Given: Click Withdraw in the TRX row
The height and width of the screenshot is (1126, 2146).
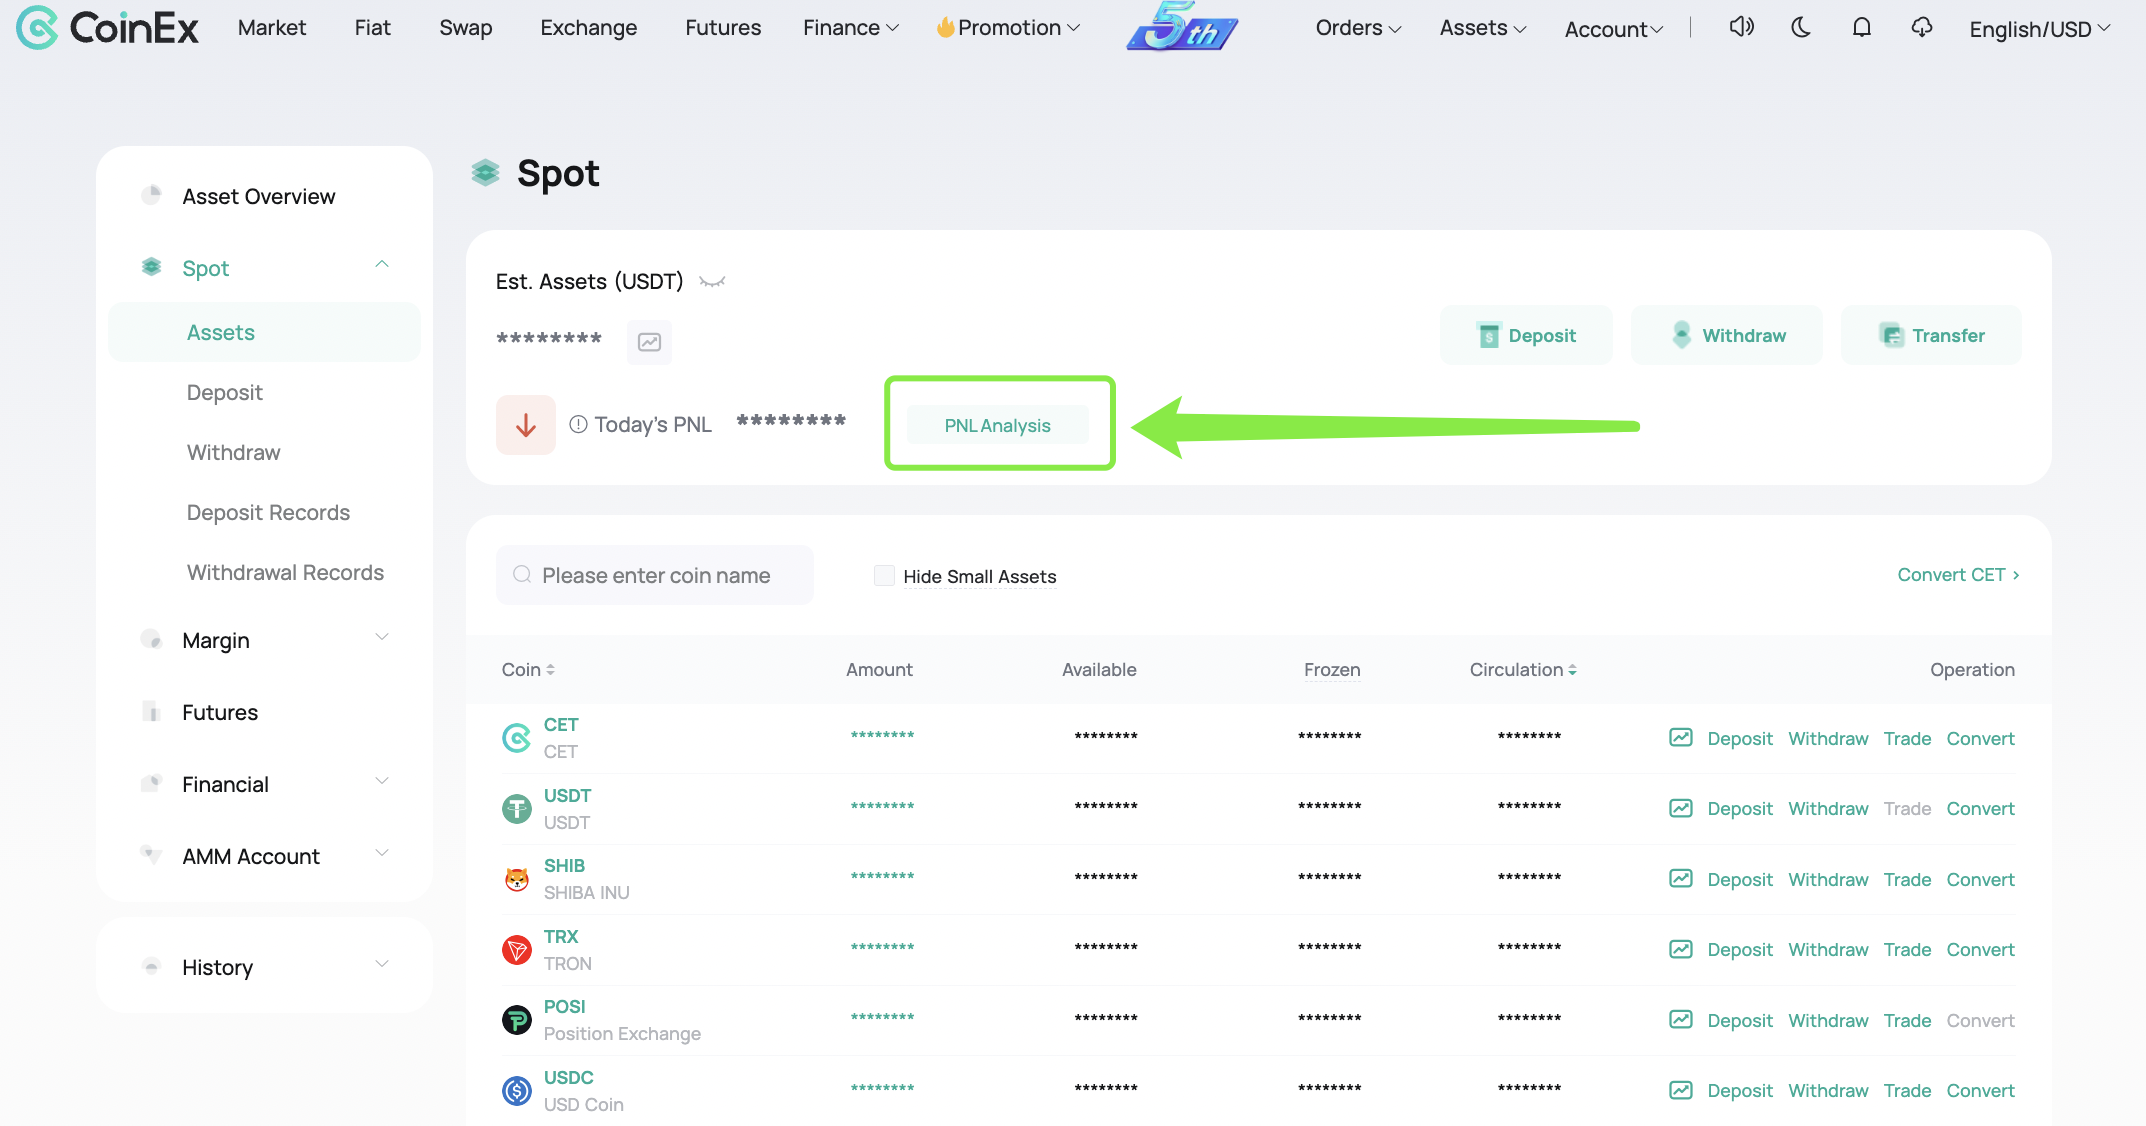Looking at the screenshot, I should (1828, 949).
